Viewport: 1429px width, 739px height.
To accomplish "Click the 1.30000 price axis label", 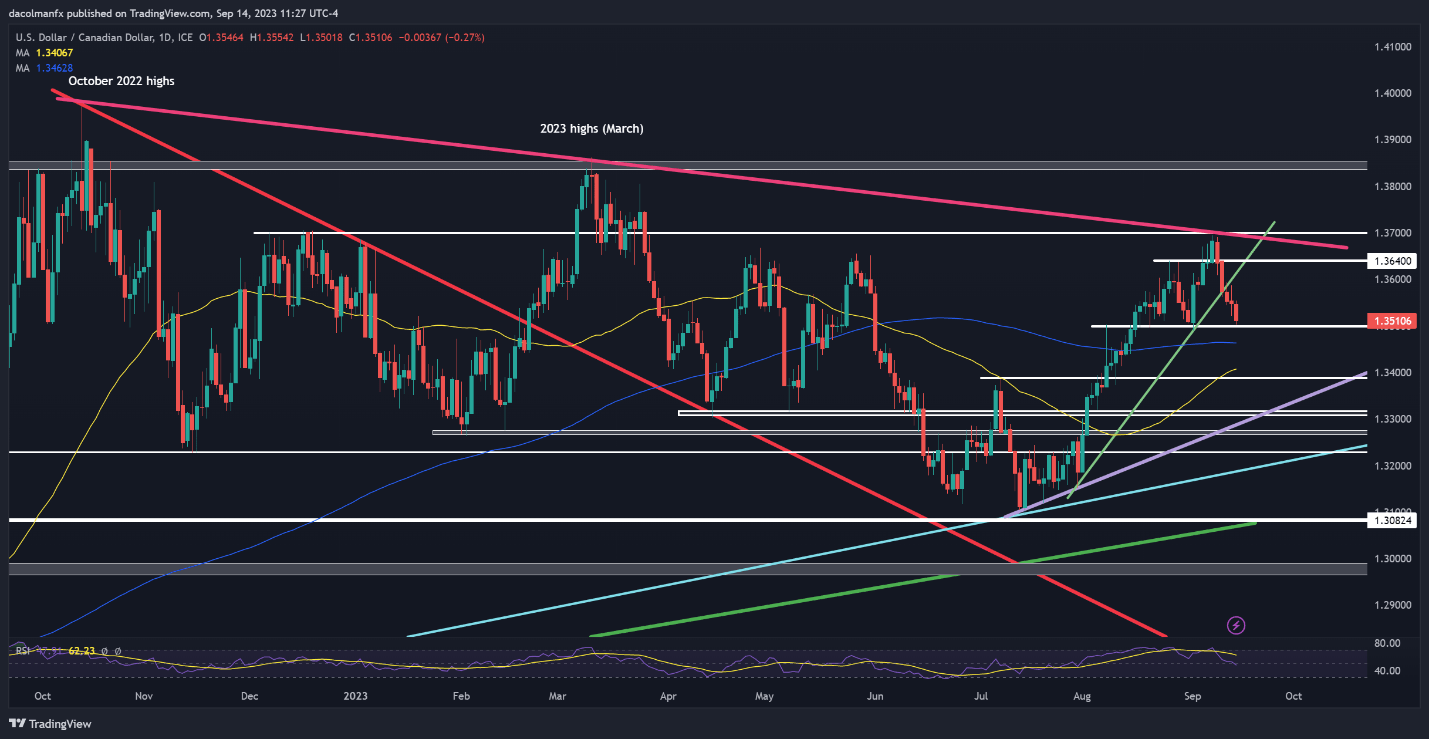I will (x=1390, y=559).
